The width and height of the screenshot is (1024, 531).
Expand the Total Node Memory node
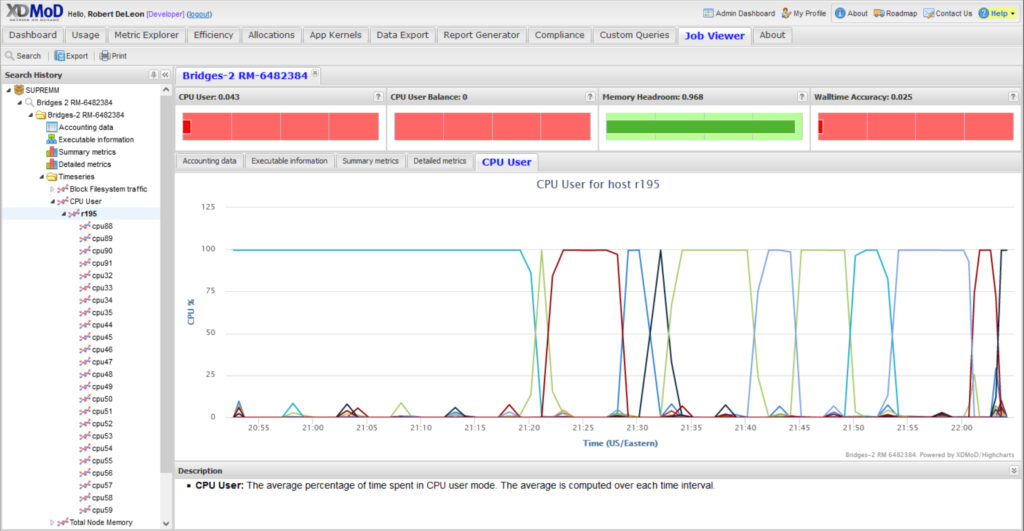pos(53,522)
